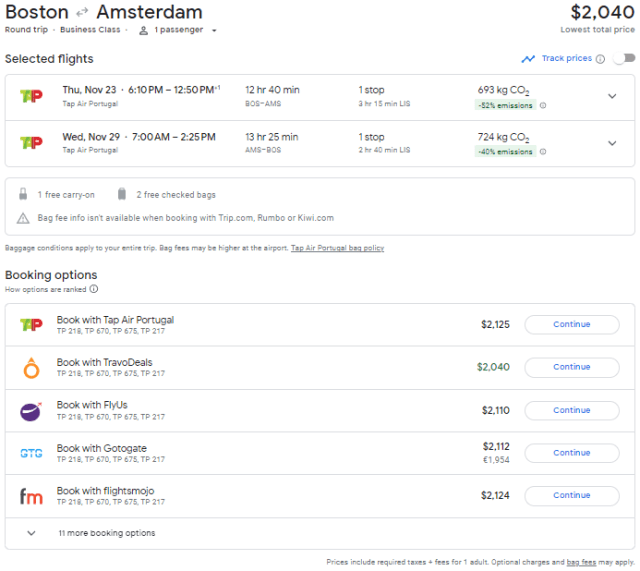
Task: Open info icon beside -40% emissions
Action: point(543,152)
